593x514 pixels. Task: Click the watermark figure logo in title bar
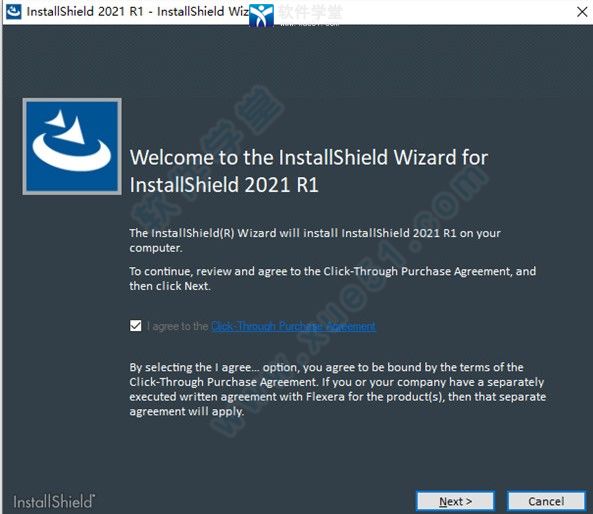coord(261,16)
